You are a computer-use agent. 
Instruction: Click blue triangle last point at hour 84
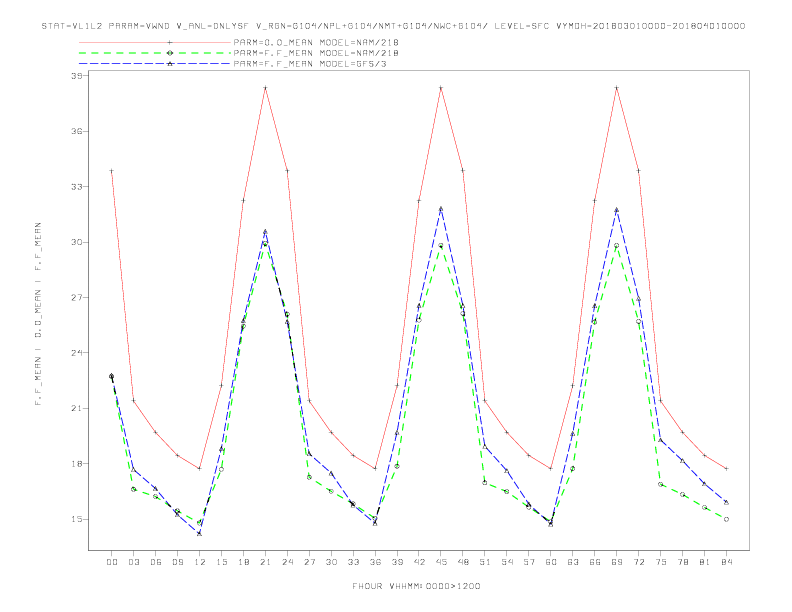(x=726, y=502)
